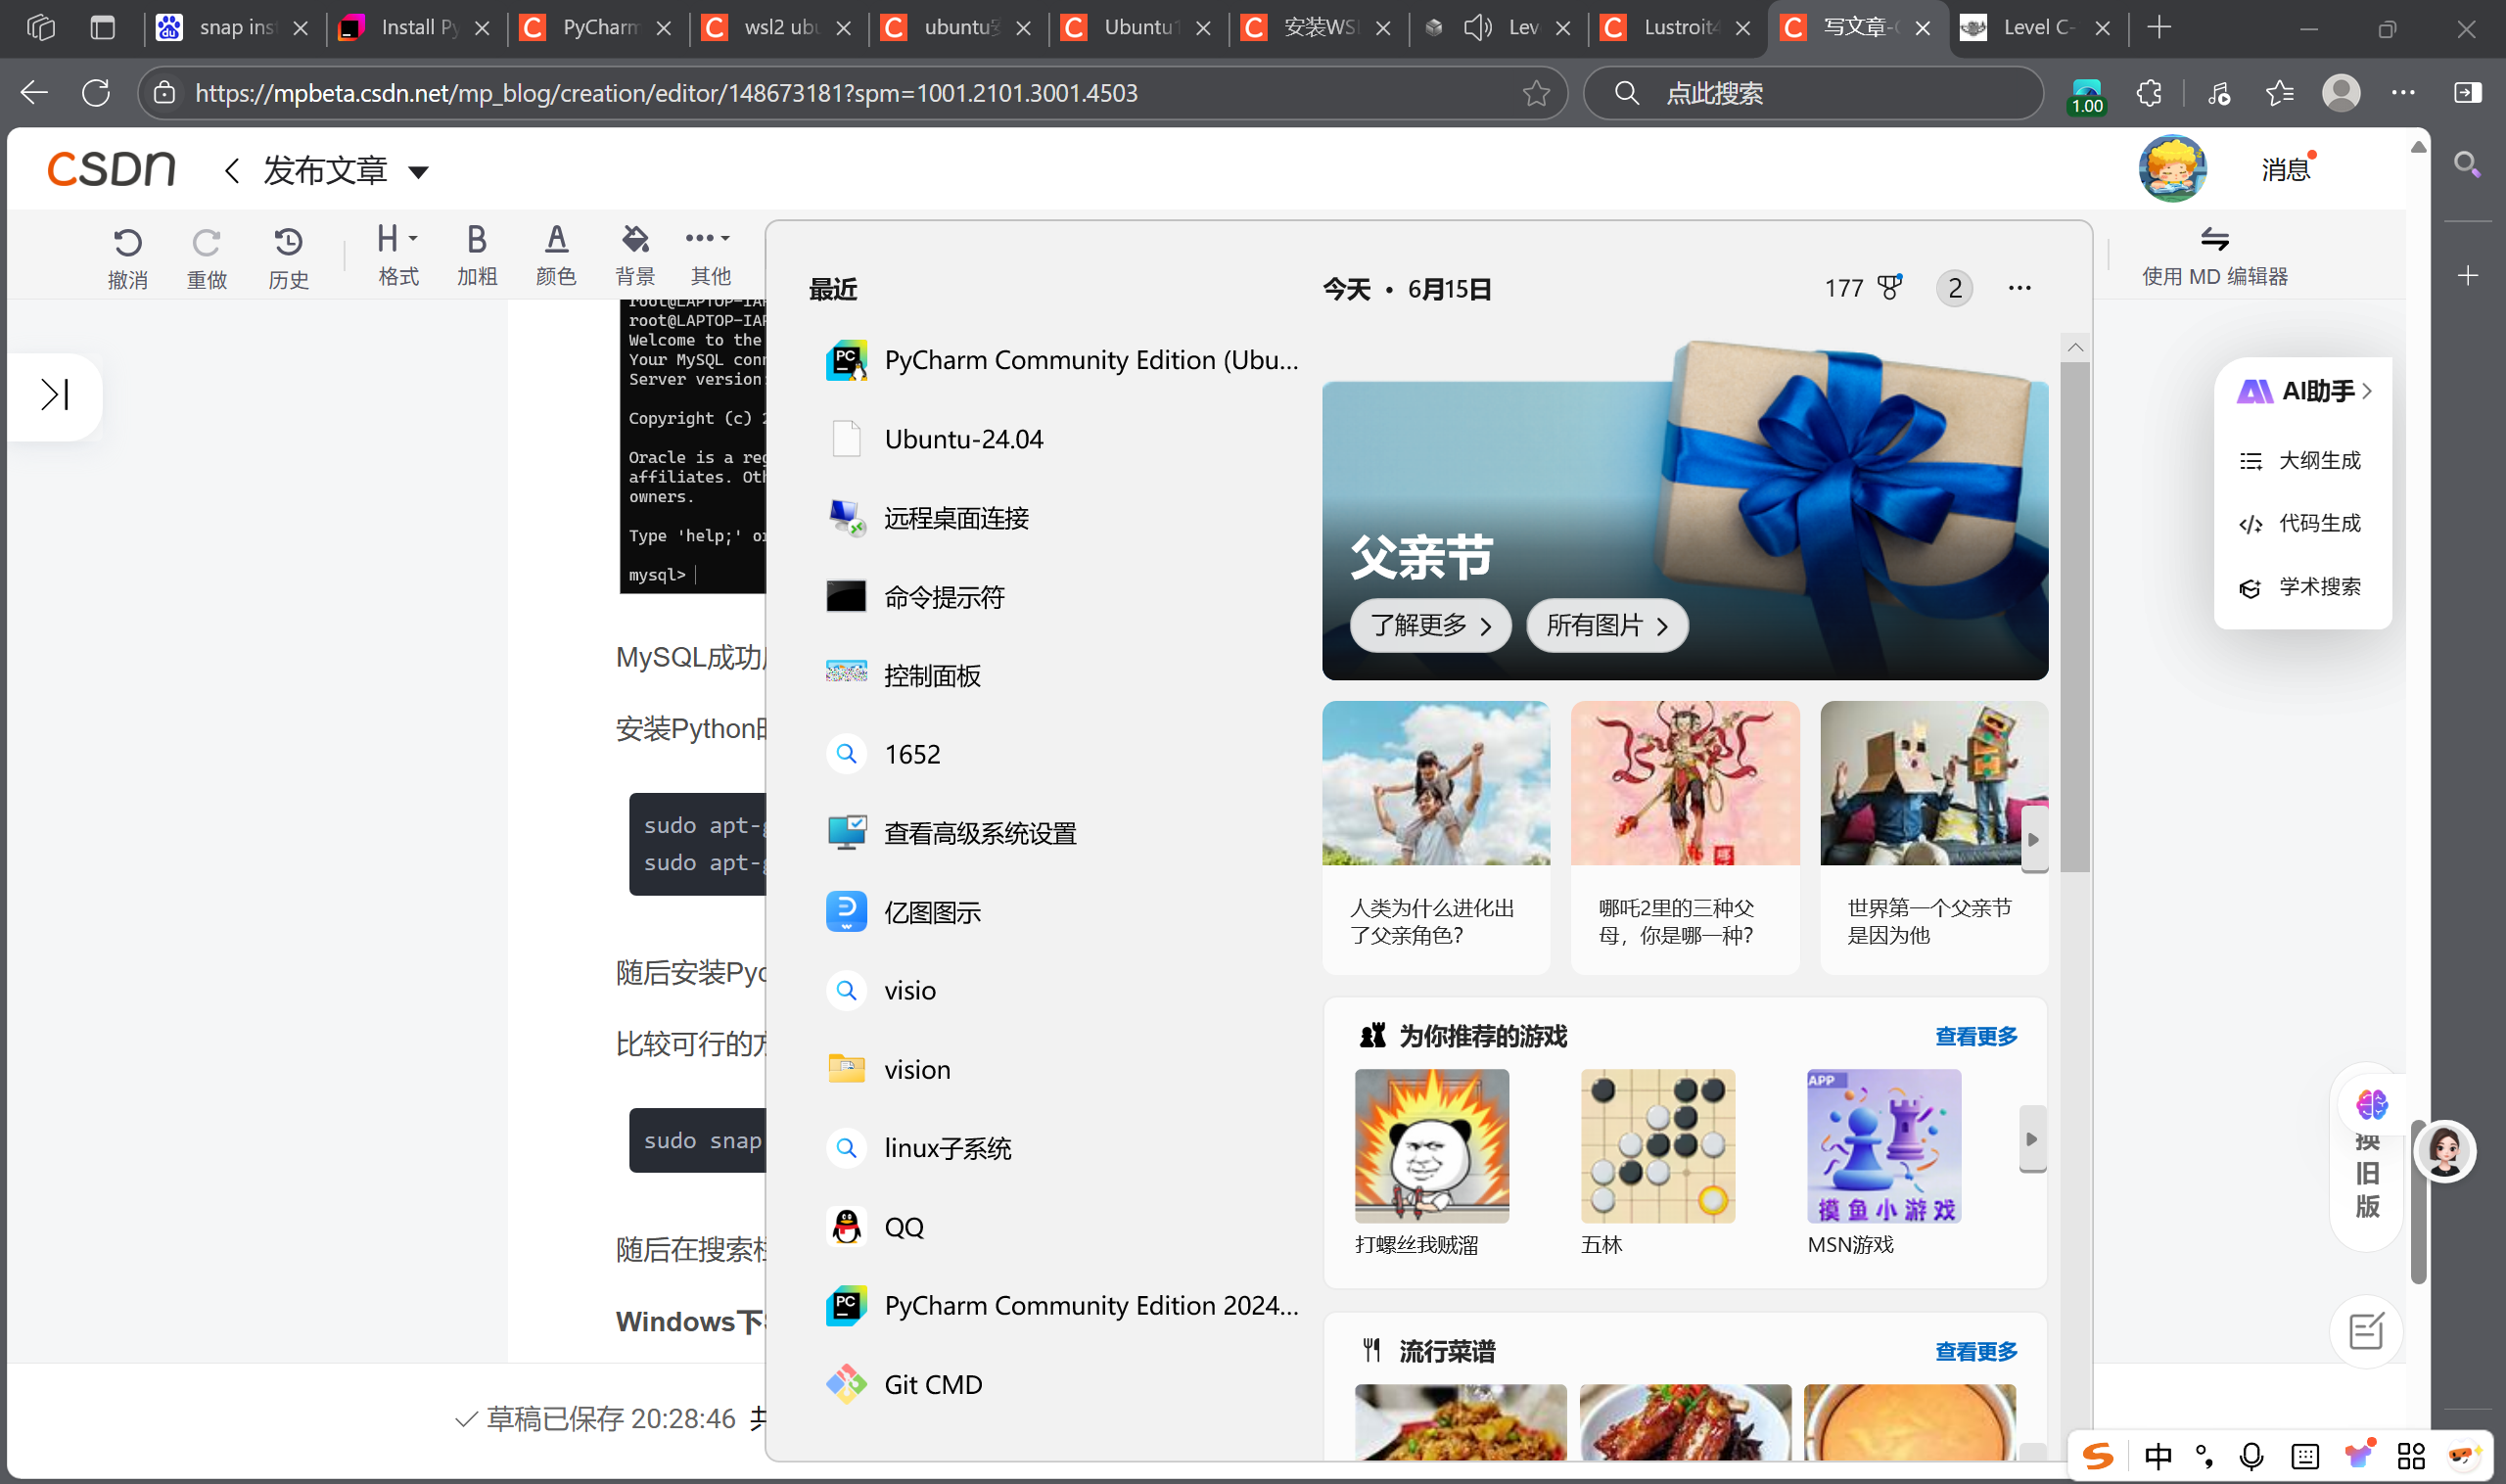This screenshot has height=1484, width=2506.
Task: Toggle Bold (加粗) formatting
Action: 476,240
